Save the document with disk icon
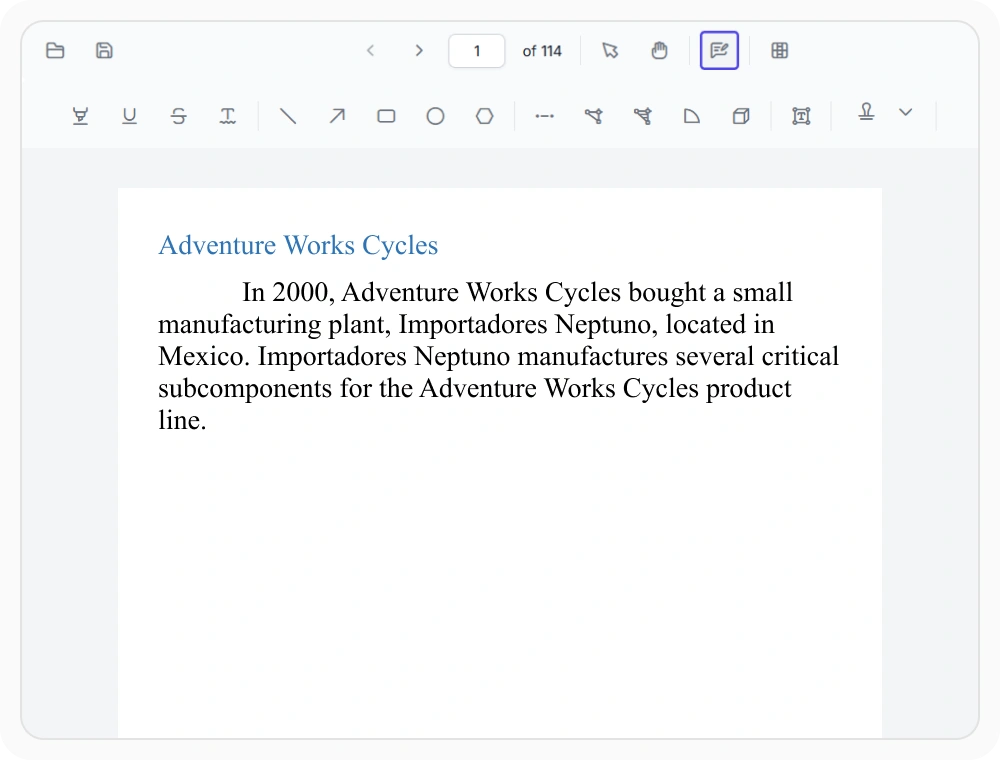The width and height of the screenshot is (1000, 760). click(104, 50)
